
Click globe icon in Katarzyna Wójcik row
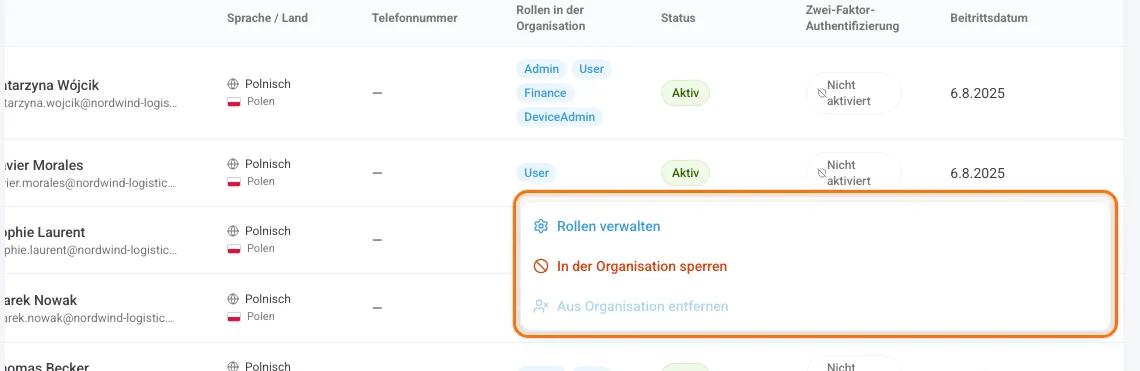tap(233, 84)
